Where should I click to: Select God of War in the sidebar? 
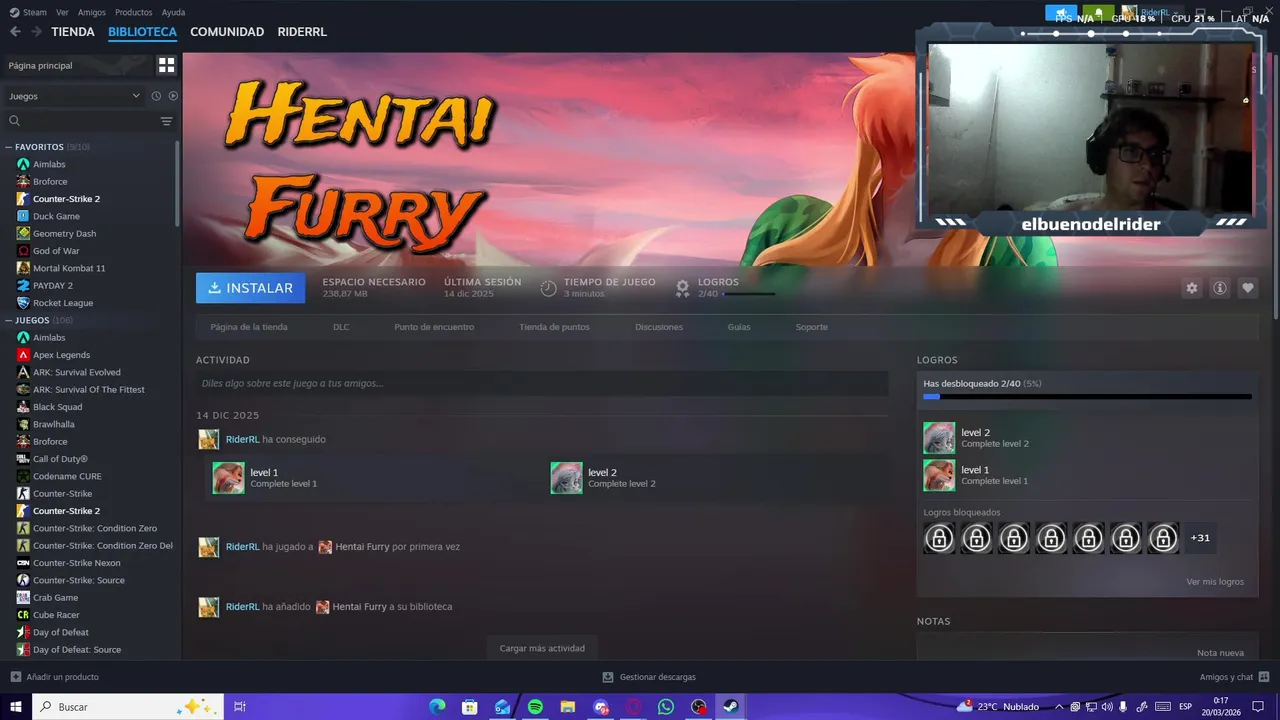tap(56, 251)
